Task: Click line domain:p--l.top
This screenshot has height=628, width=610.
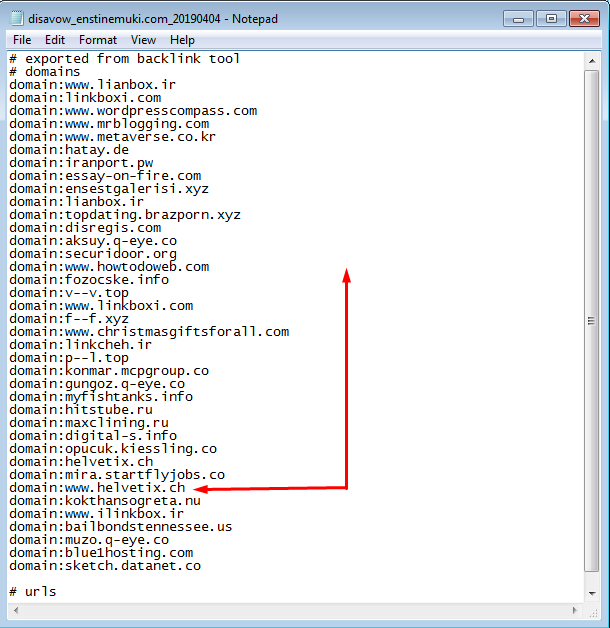Action: (69, 358)
